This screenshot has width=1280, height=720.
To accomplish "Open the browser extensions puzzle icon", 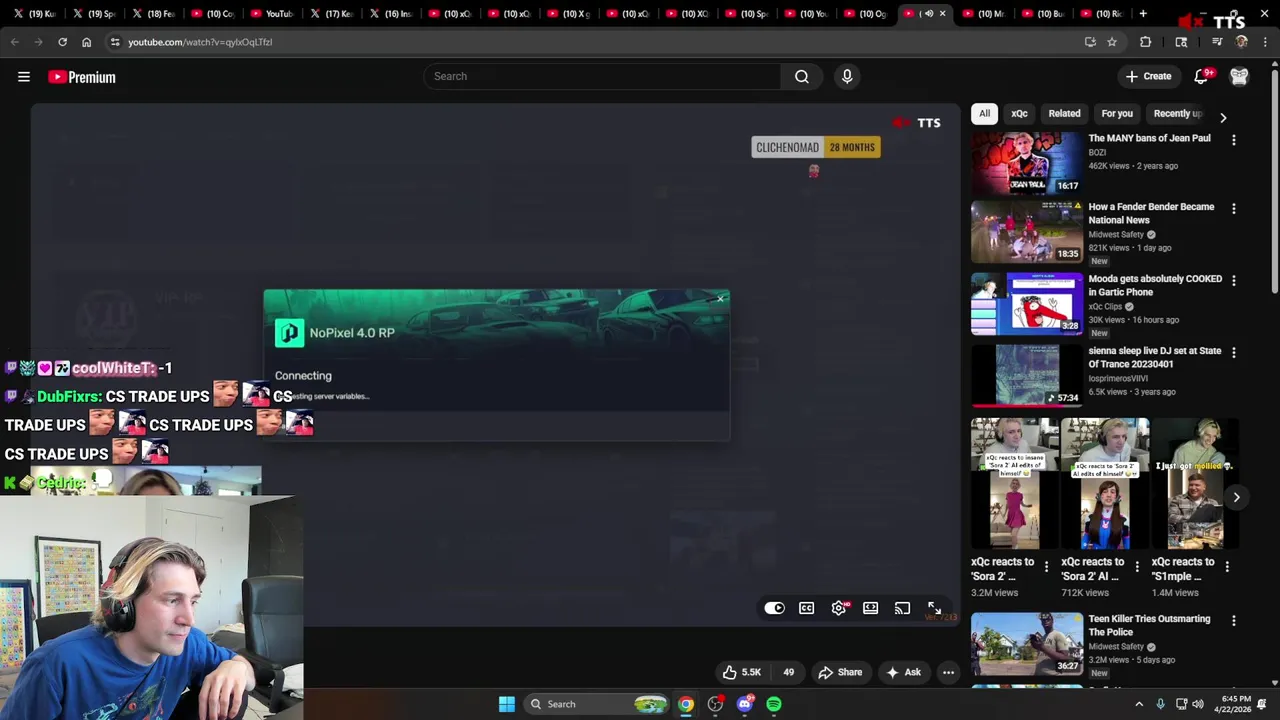I will [1146, 42].
